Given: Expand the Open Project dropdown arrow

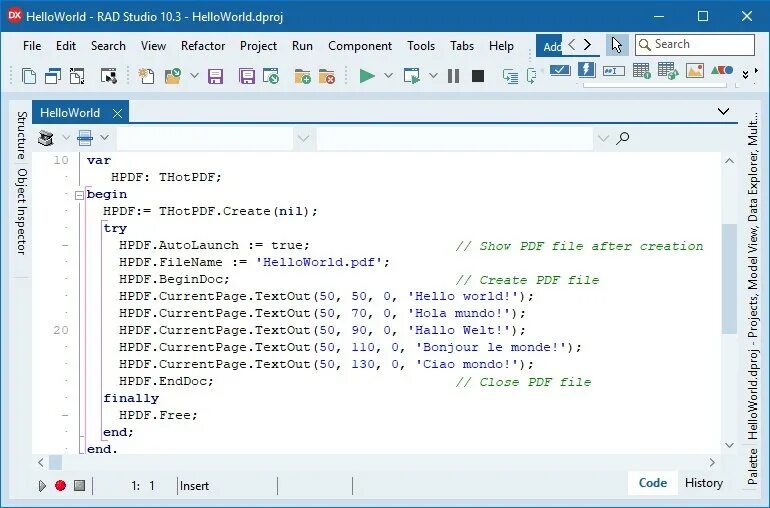Looking at the screenshot, I should [x=194, y=76].
